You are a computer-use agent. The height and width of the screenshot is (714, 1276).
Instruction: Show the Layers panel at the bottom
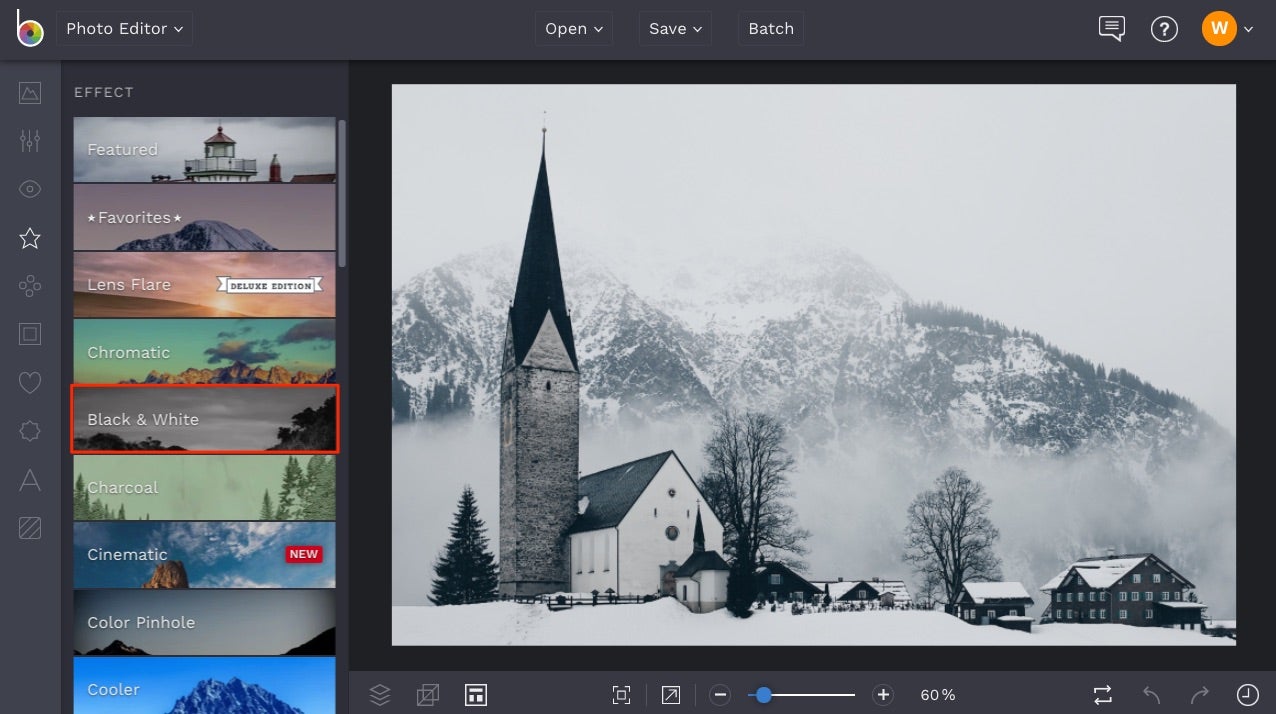click(379, 694)
